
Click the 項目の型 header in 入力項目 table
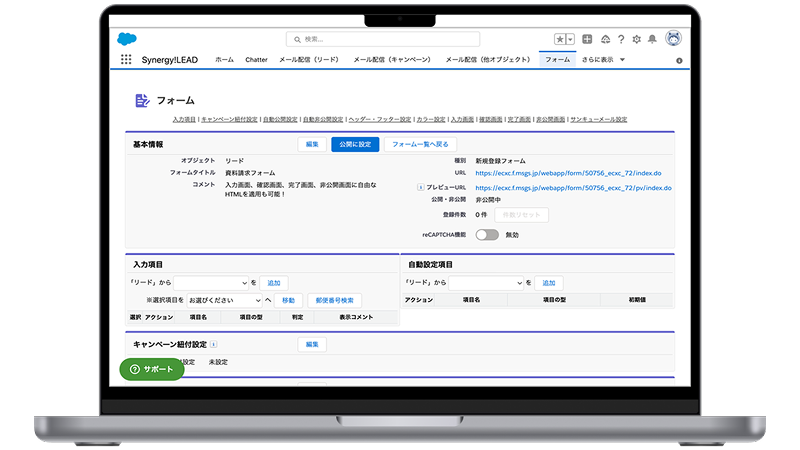point(251,317)
